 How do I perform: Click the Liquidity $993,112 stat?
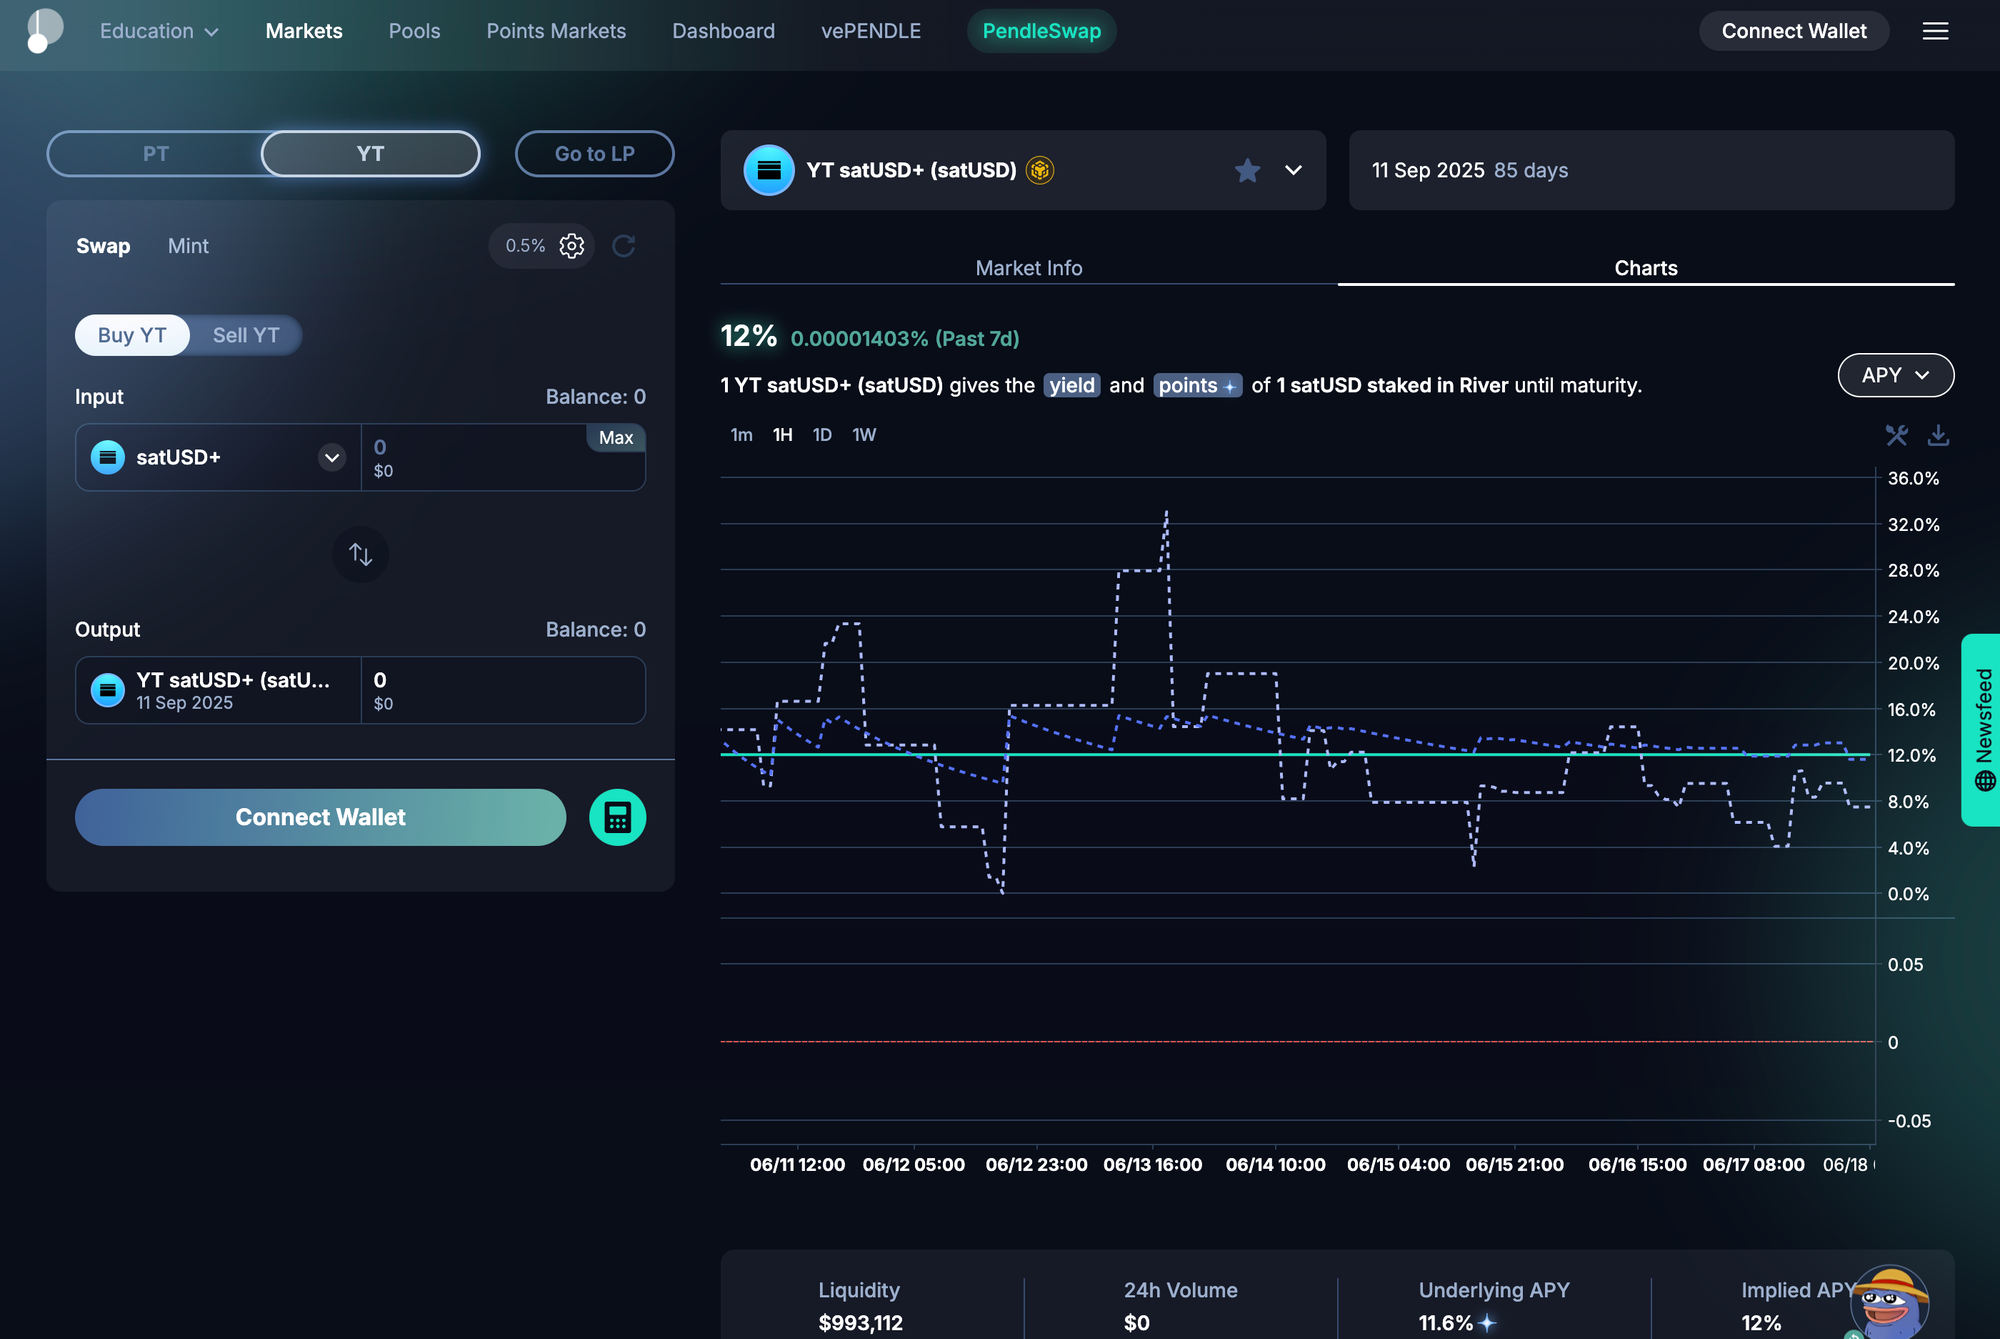(x=860, y=1307)
